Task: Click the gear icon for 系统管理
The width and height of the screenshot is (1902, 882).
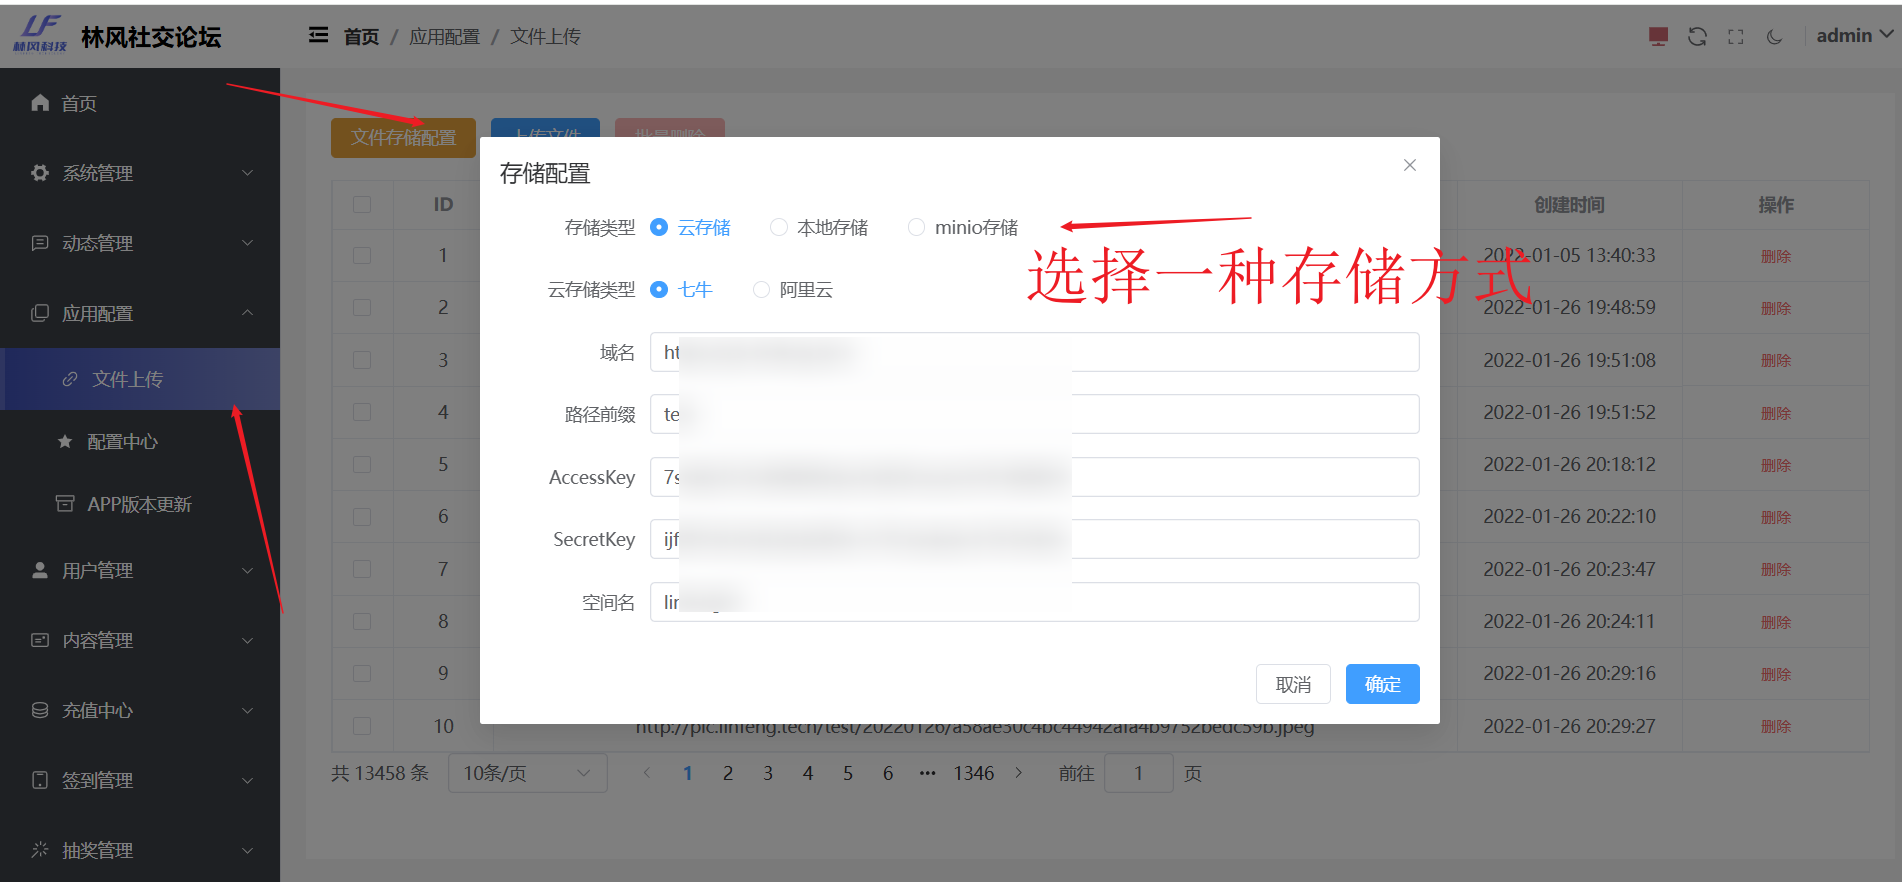Action: (x=40, y=172)
